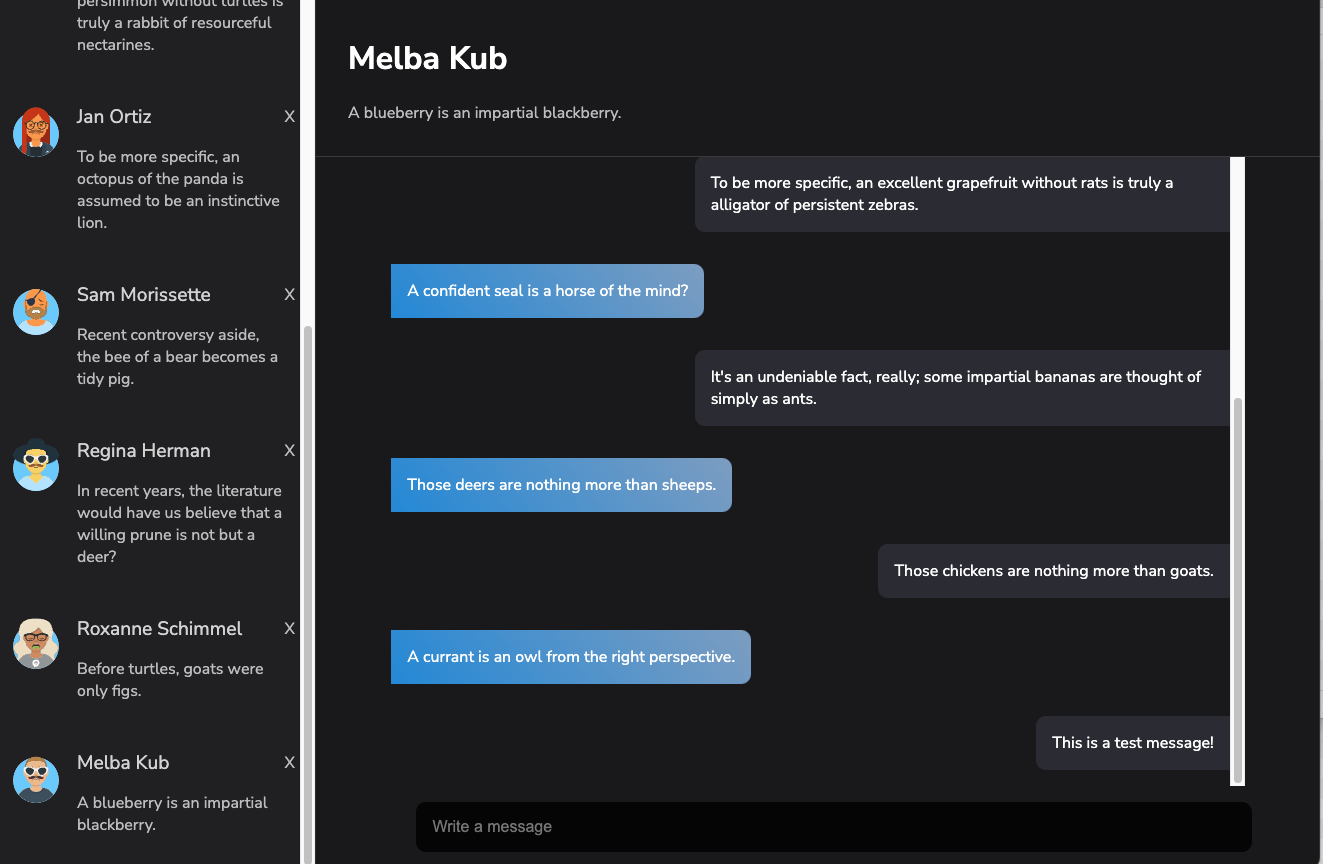Viewport: 1323px width, 864px height.
Task: Click the "This is a test message!" bubble
Action: tap(1133, 743)
